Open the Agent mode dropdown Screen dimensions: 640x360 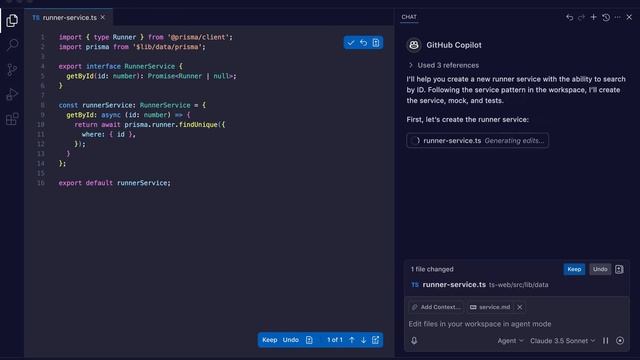(510, 340)
